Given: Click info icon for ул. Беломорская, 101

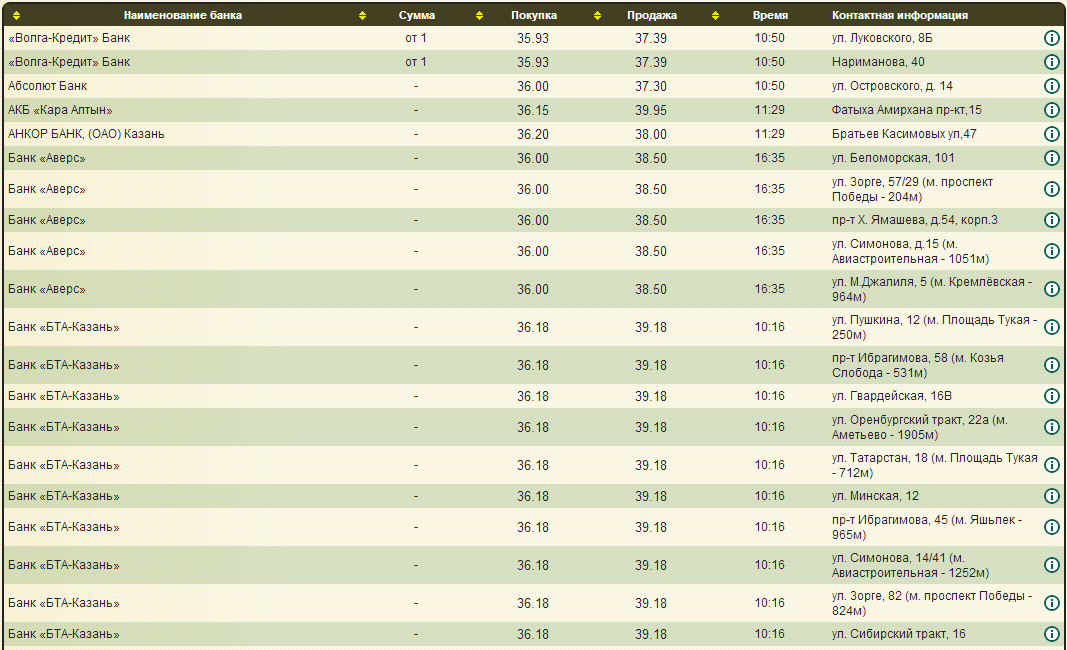Looking at the screenshot, I should click(1051, 158).
